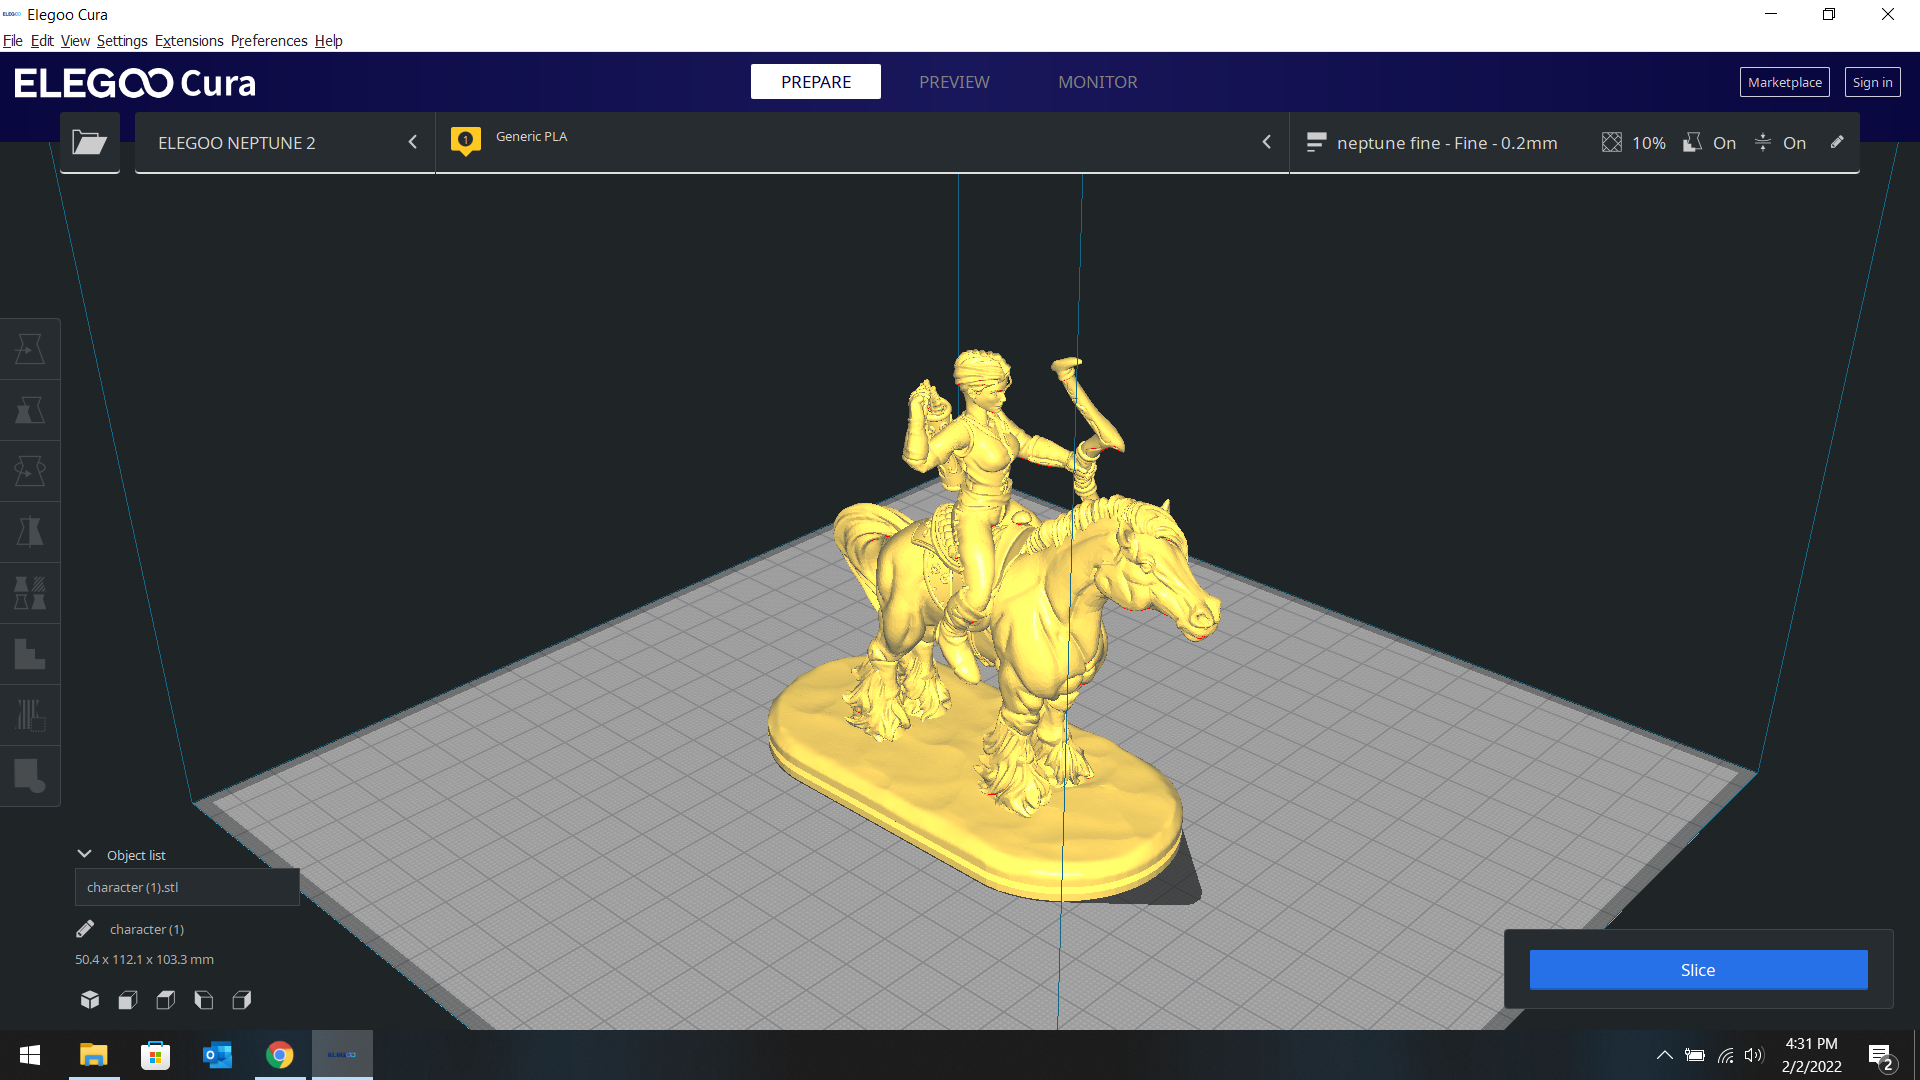
Task: Collapse the Object list panel
Action: tap(84, 854)
